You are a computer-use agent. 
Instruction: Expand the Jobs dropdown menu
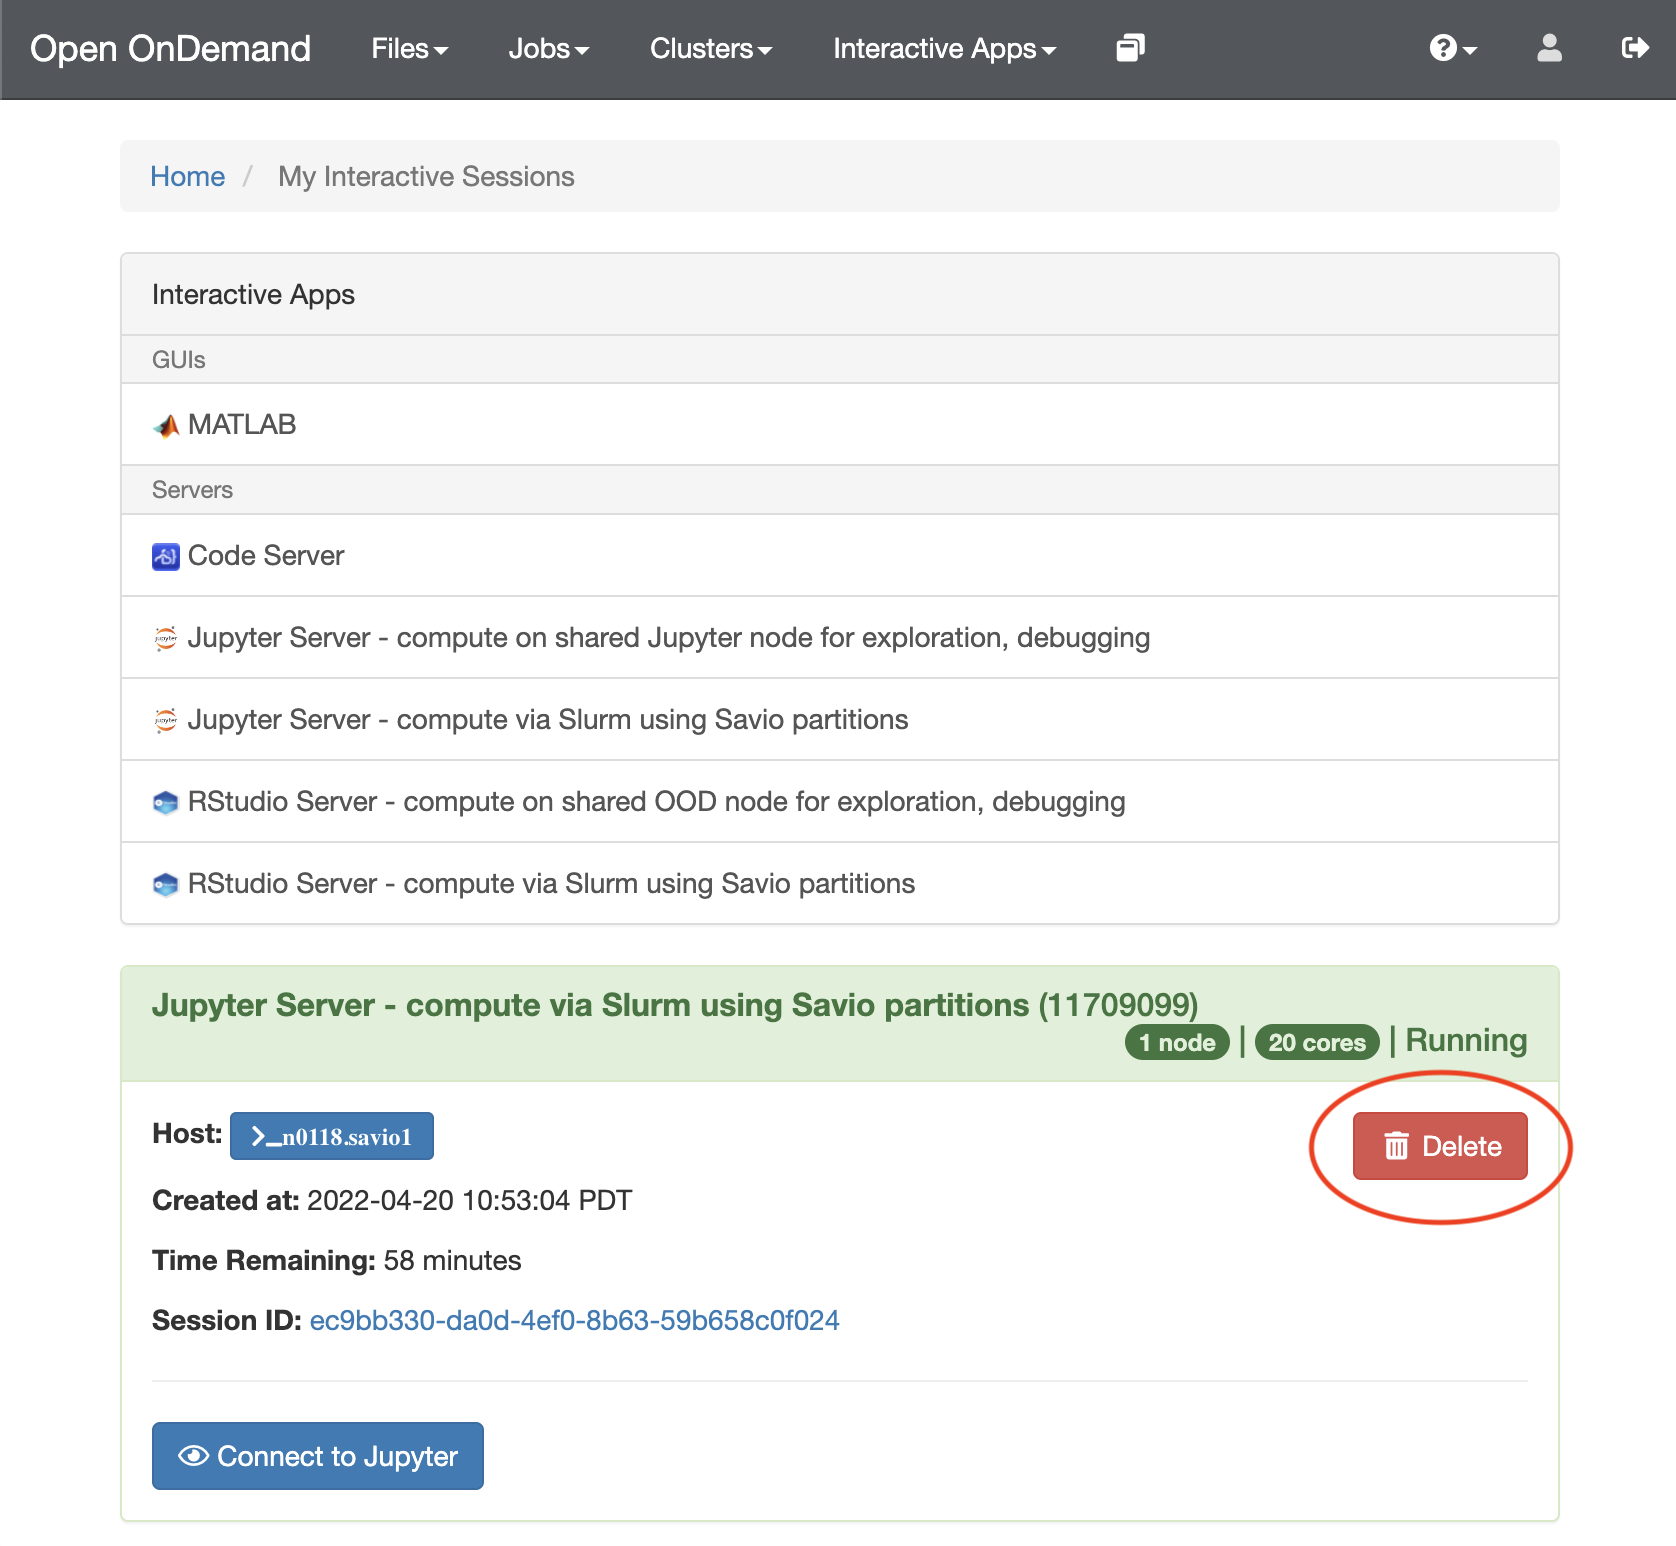click(x=549, y=49)
